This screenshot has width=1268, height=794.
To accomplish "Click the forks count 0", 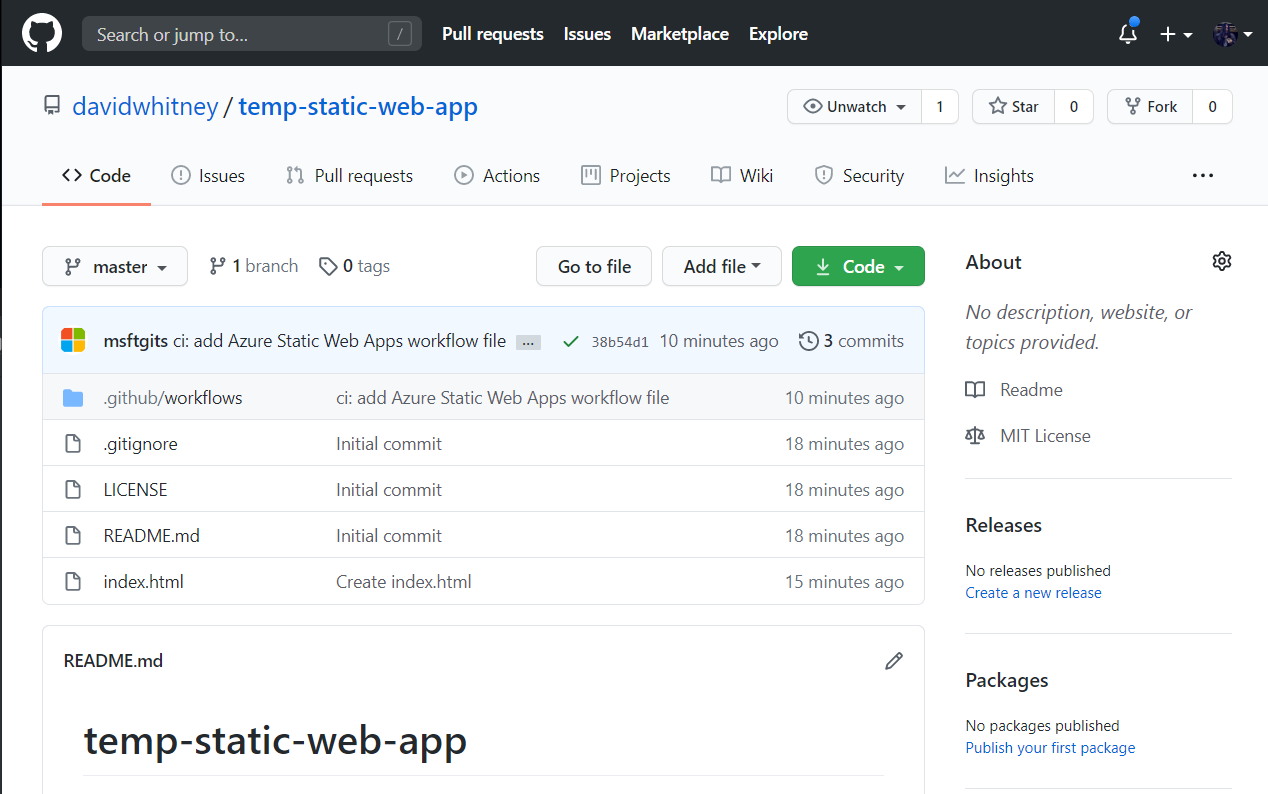I will point(1212,107).
